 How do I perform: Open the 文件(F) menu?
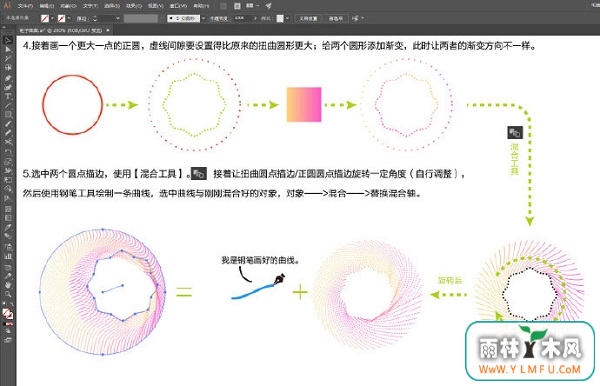click(x=25, y=6)
